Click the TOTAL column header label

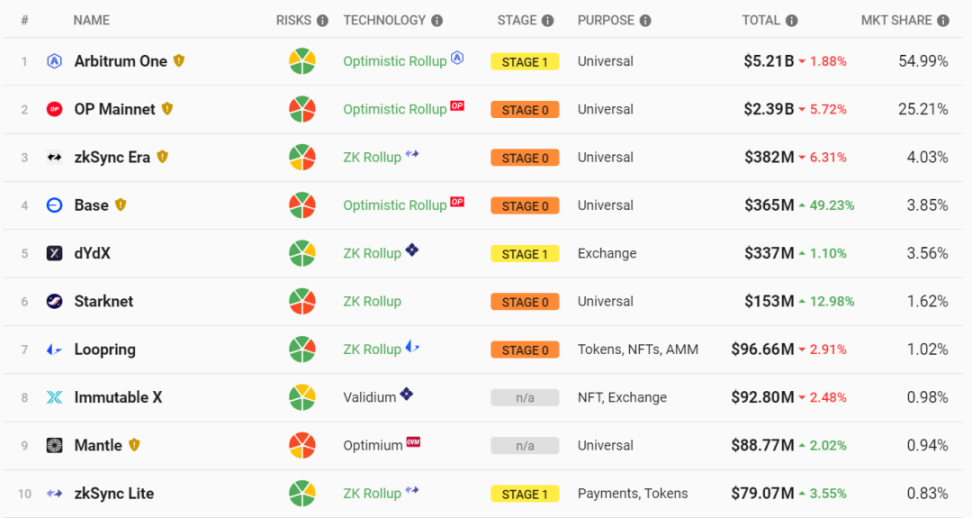point(761,20)
